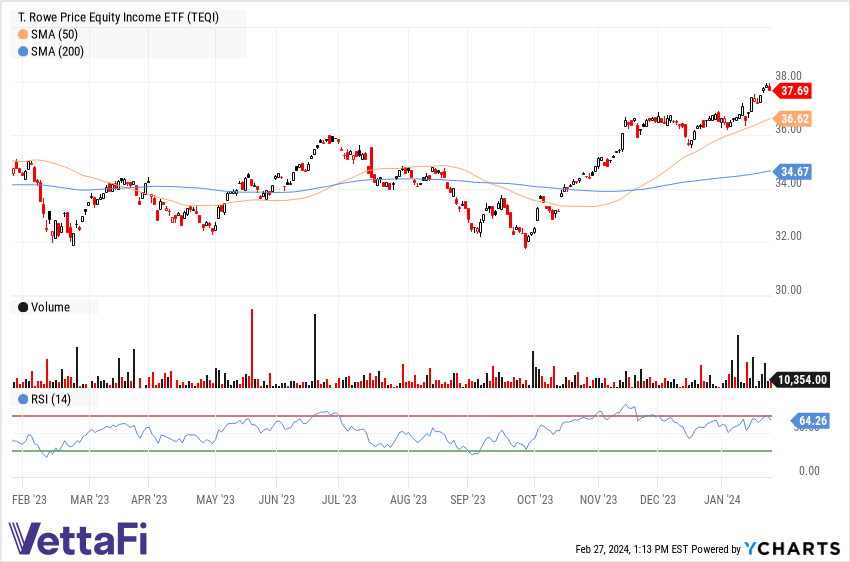Viewport: 850px width, 562px height.
Task: Click the red 37.69 last price tag
Action: [792, 91]
